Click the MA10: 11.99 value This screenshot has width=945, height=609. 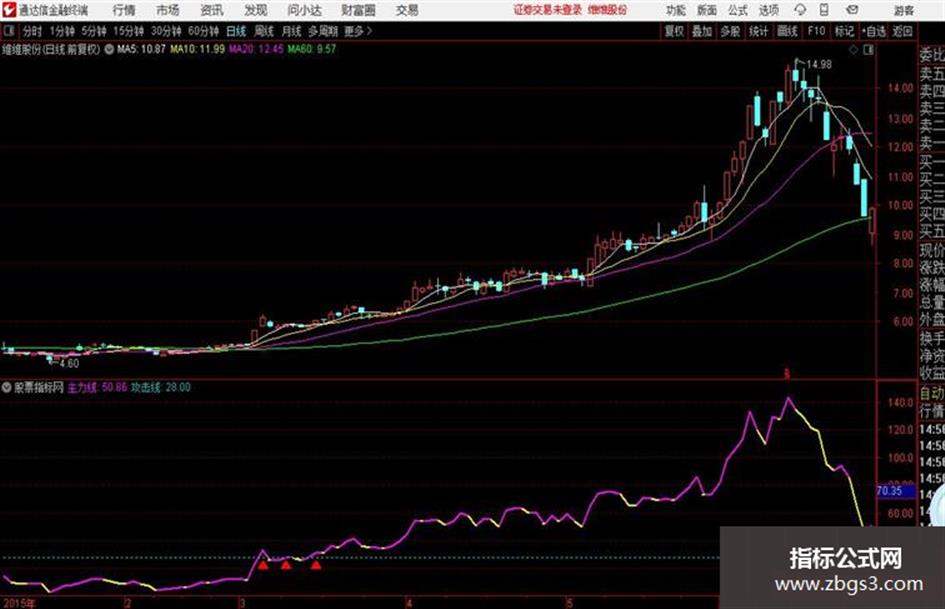click(x=198, y=49)
